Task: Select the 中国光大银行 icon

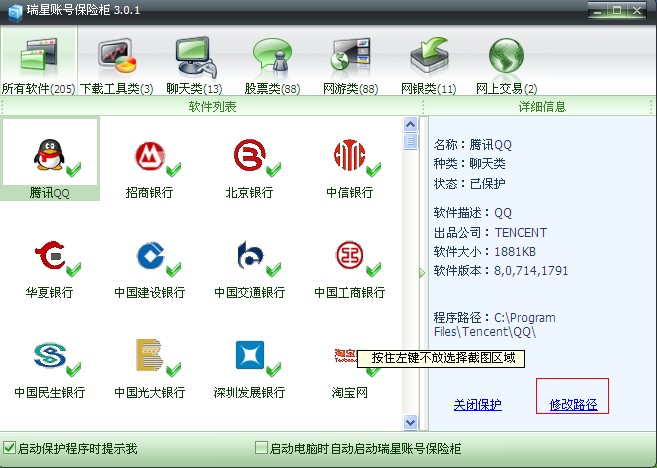Action: click(149, 355)
